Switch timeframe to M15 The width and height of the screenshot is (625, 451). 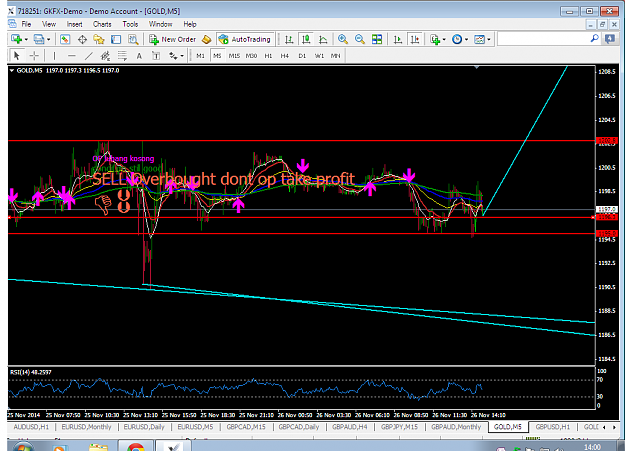(x=234, y=56)
